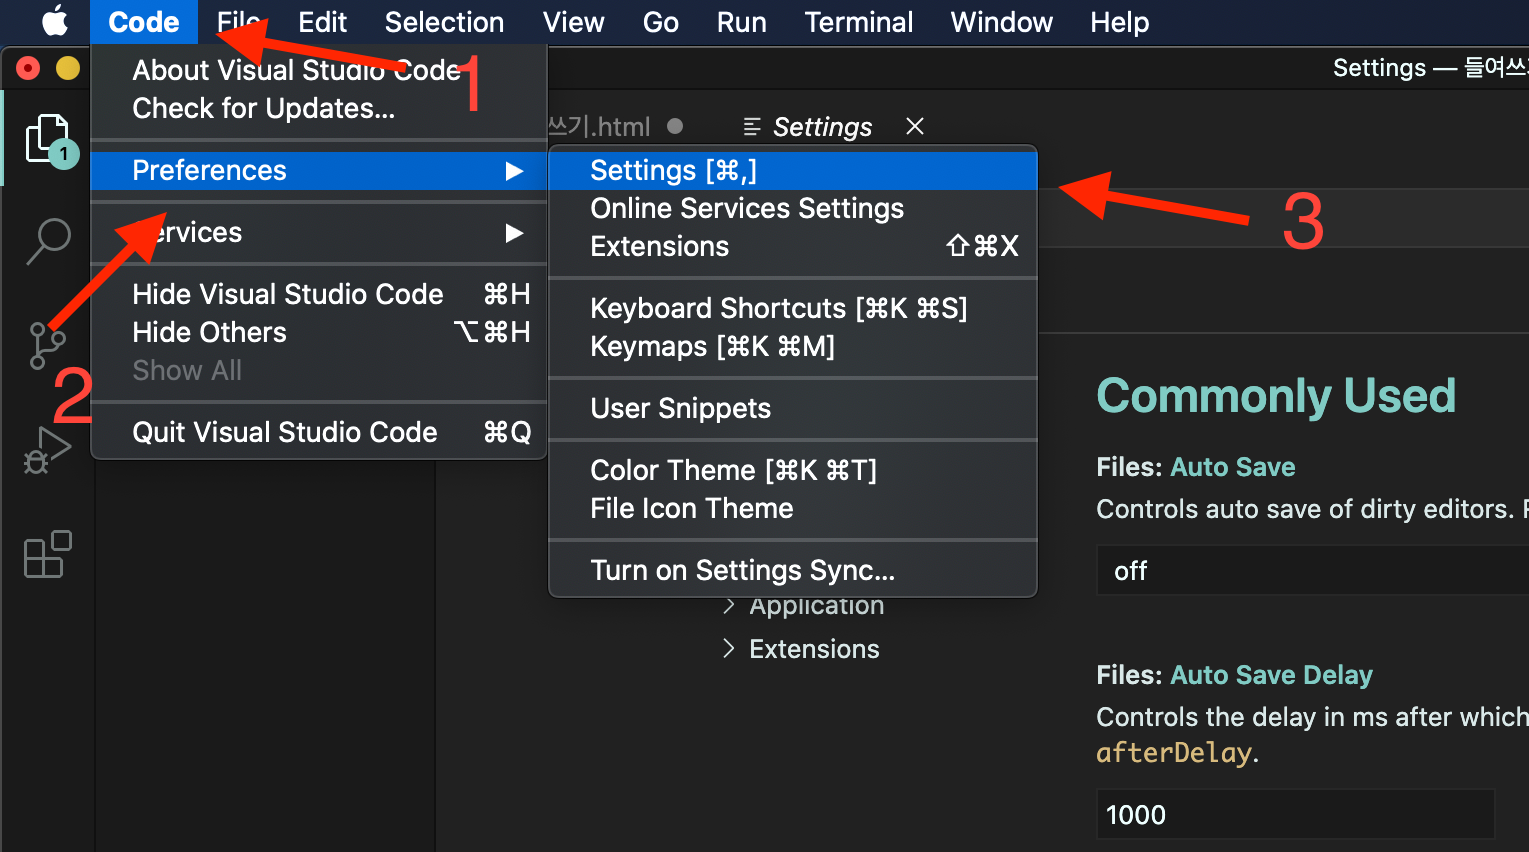Screen dimensions: 1529x852
Task: Choose Hide Visual Studio Code
Action: point(319,294)
